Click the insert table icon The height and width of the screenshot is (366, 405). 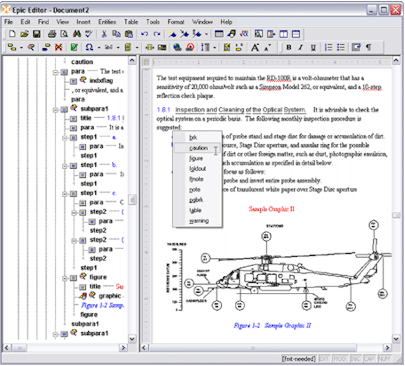219,34
